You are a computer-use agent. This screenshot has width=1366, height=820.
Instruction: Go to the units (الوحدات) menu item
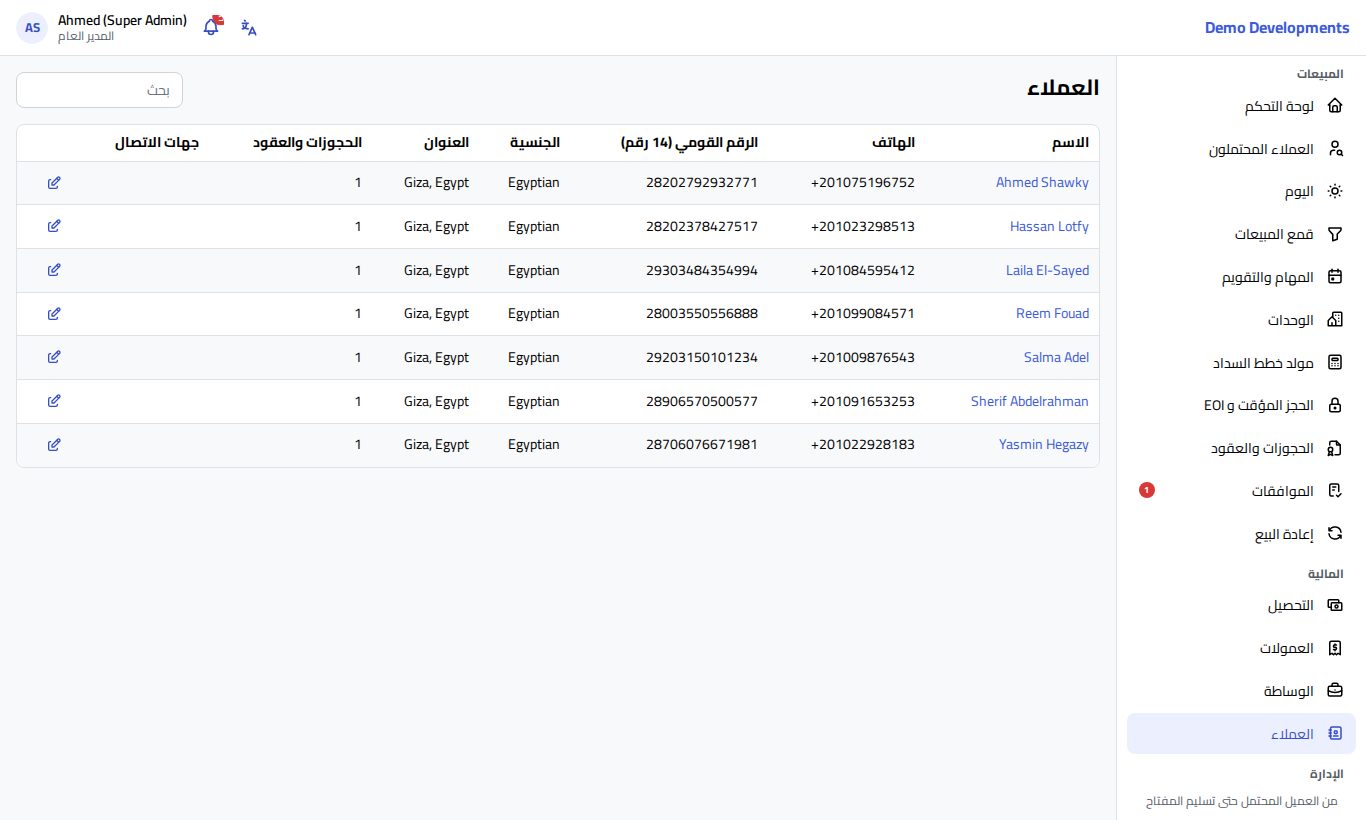1241,320
